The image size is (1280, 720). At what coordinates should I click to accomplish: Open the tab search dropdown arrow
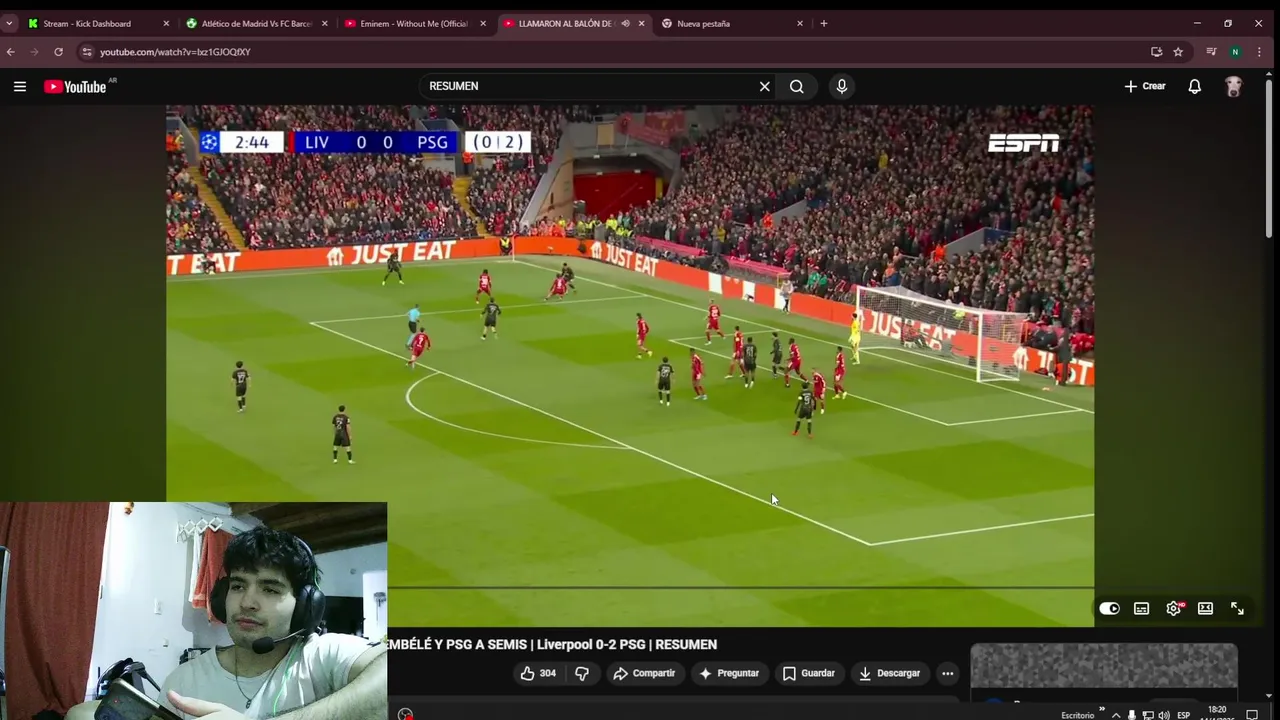coord(9,23)
